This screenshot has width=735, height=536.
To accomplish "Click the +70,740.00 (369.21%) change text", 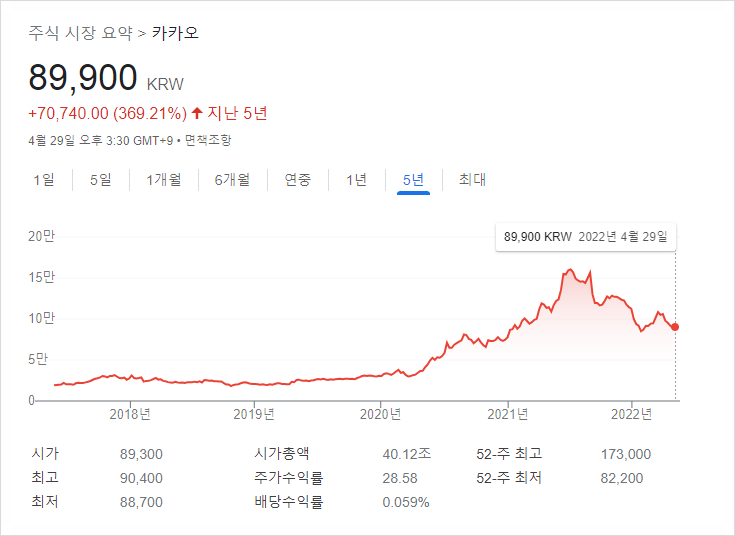I will [108, 113].
